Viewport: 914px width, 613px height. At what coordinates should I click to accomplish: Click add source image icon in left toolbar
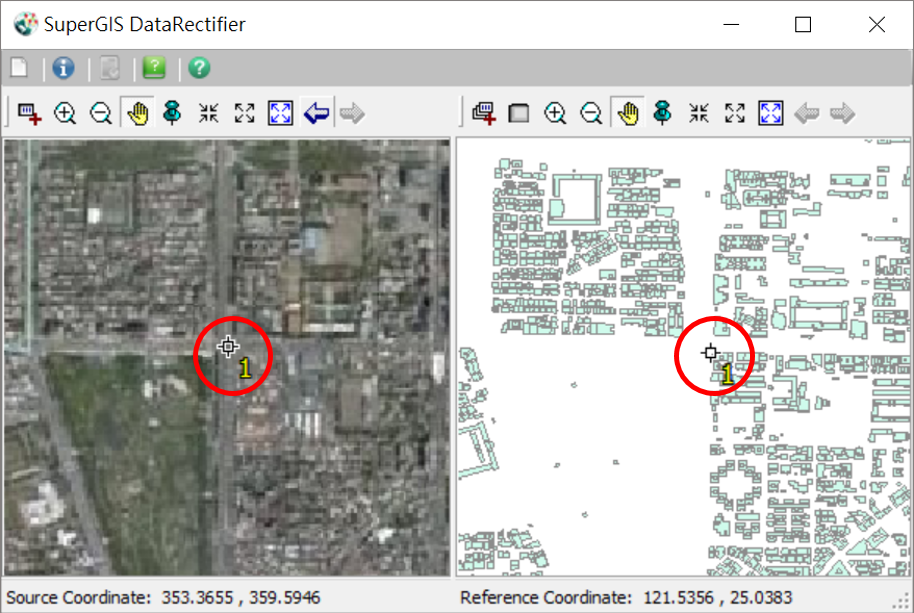(x=29, y=113)
